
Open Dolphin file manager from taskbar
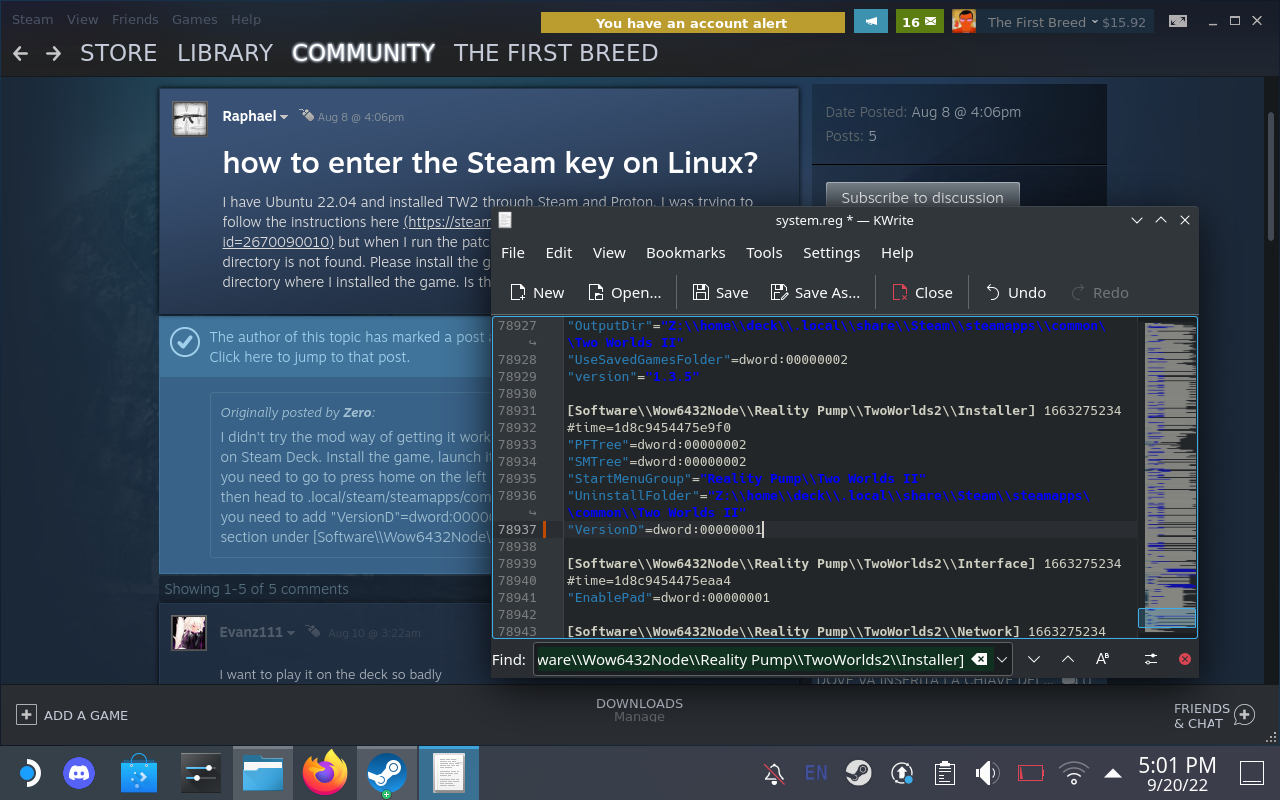pyautogui.click(x=263, y=773)
